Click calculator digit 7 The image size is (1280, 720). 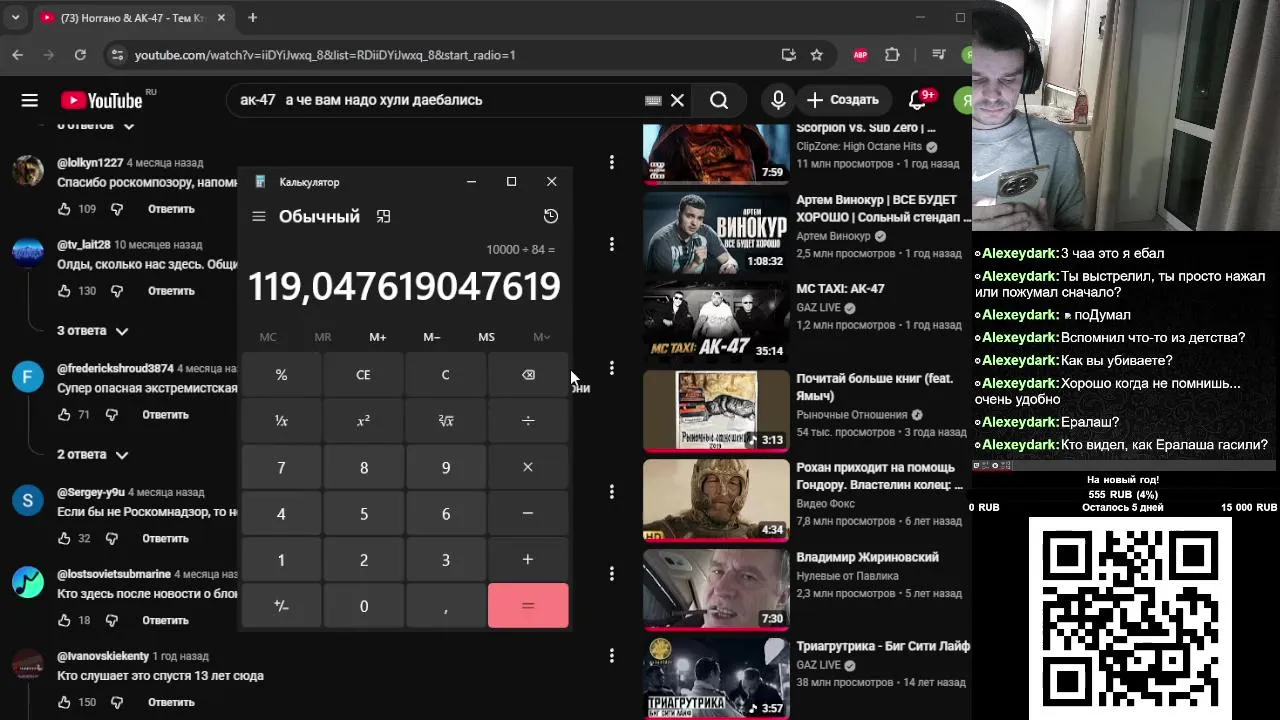[281, 467]
